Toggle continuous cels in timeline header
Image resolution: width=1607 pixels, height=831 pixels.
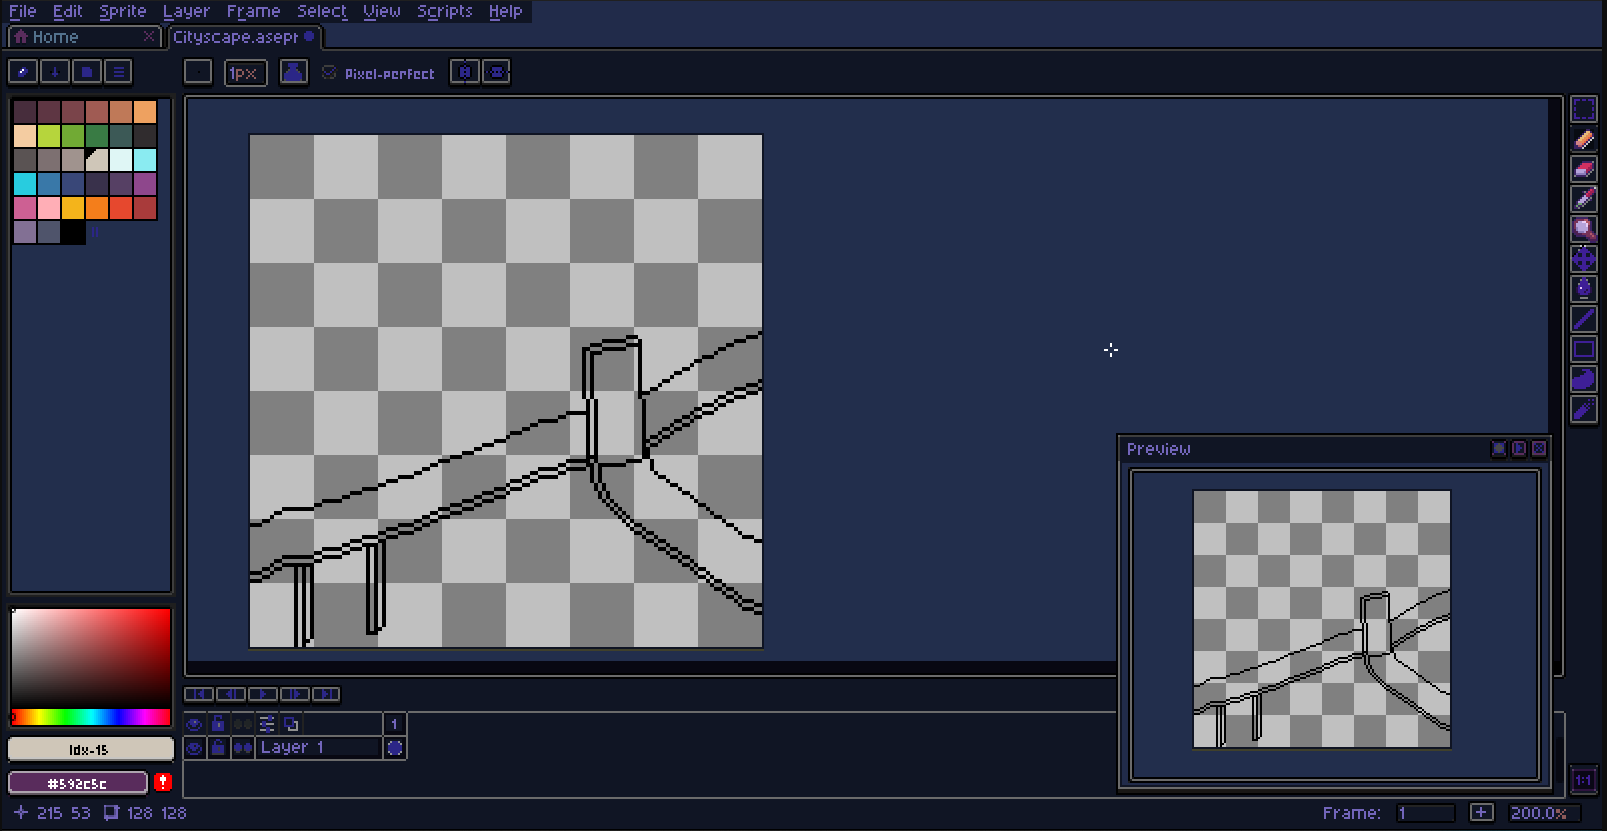tap(242, 723)
